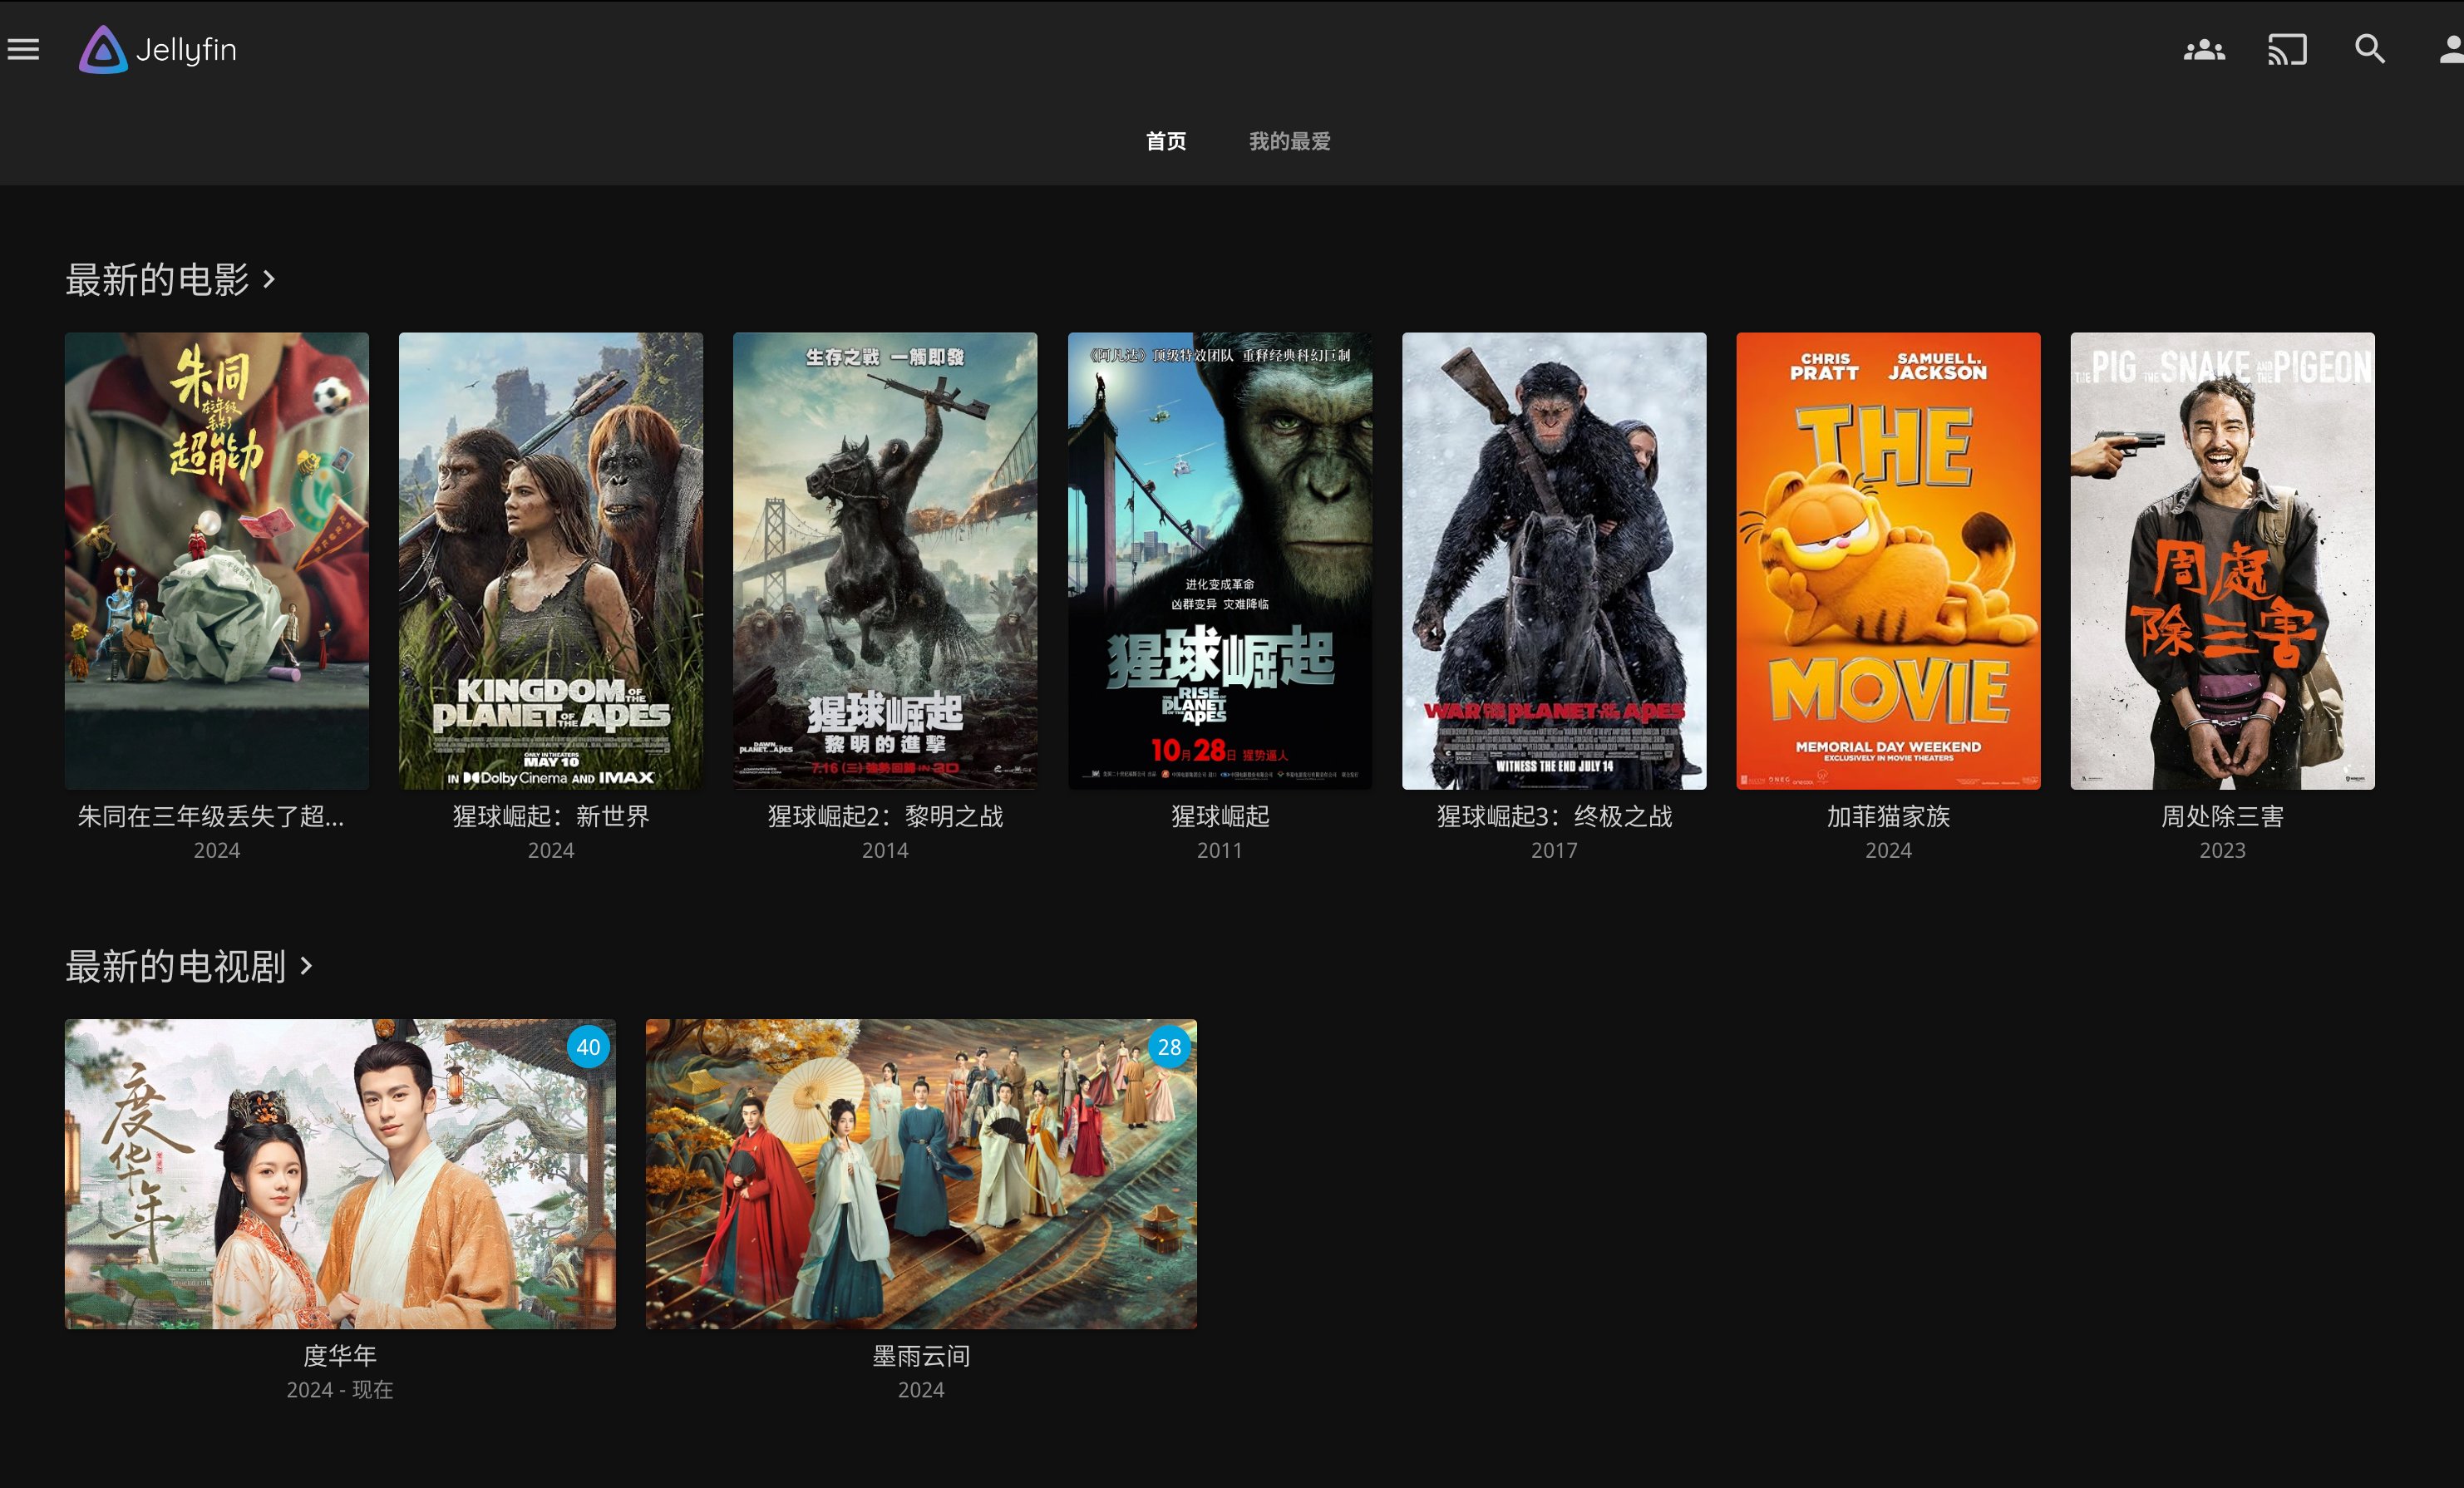Click the title 周处除三害 below poster

(x=2222, y=816)
